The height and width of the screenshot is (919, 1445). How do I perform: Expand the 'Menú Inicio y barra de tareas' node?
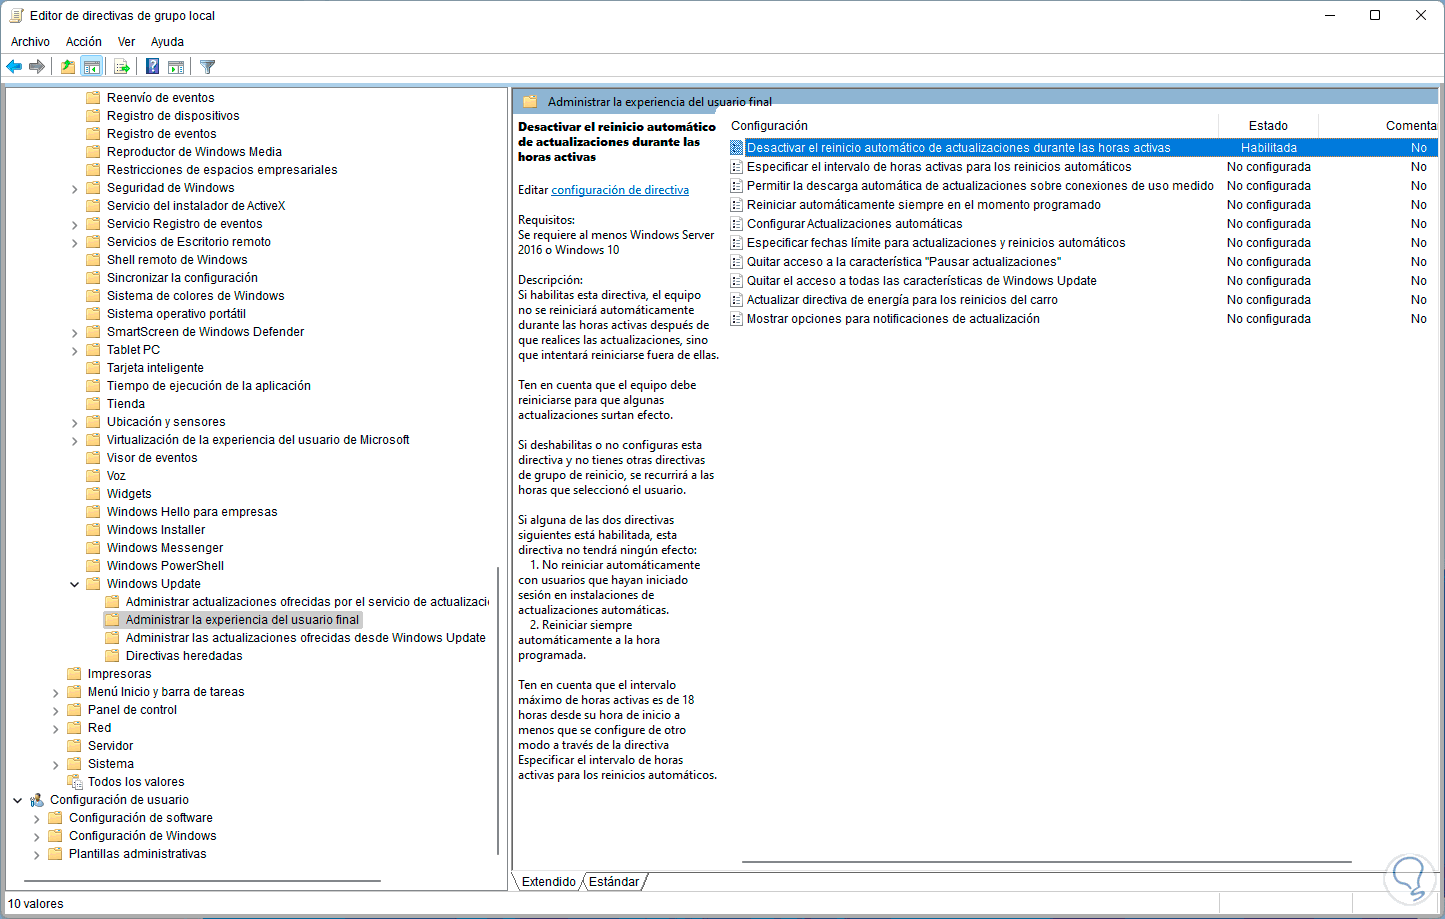(56, 692)
